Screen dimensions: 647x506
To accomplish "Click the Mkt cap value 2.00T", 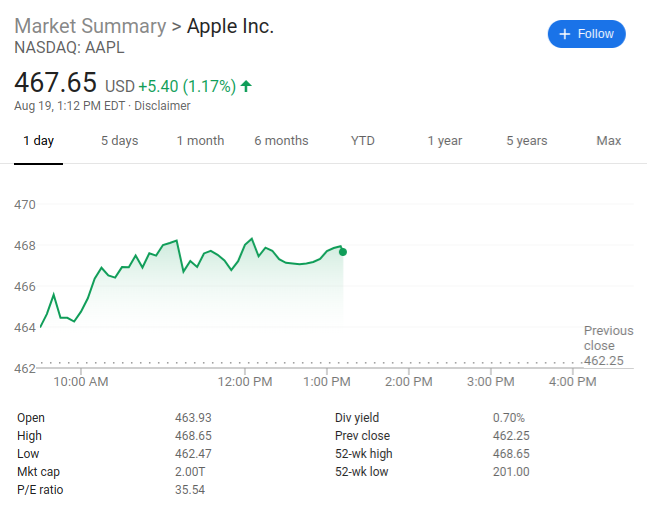I will [x=190, y=472].
